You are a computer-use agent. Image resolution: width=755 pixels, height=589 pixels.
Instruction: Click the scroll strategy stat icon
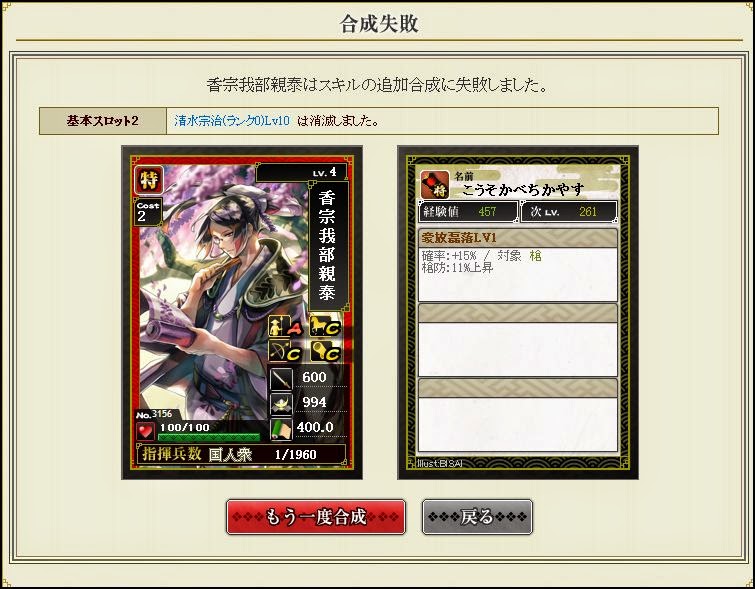(281, 429)
